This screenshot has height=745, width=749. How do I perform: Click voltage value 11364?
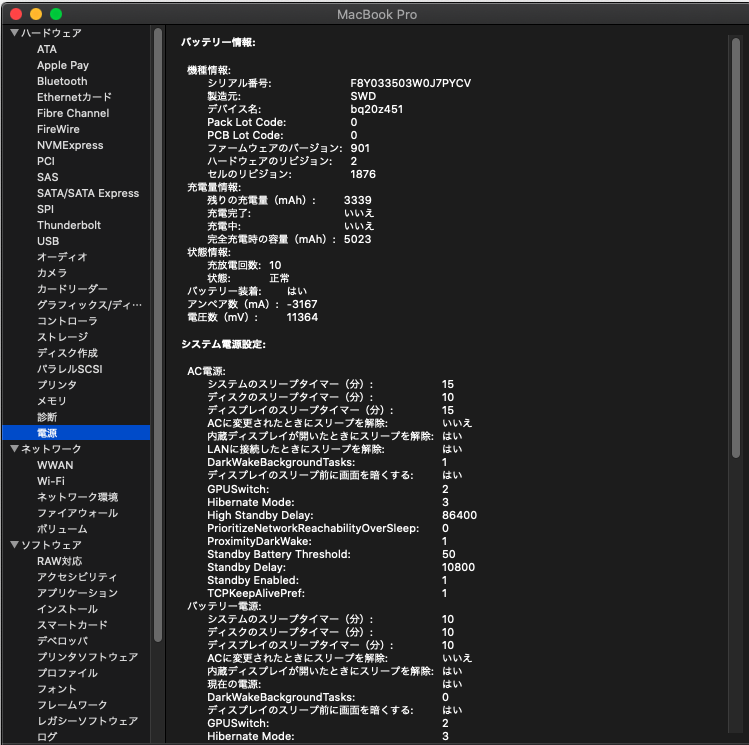pyautogui.click(x=302, y=317)
